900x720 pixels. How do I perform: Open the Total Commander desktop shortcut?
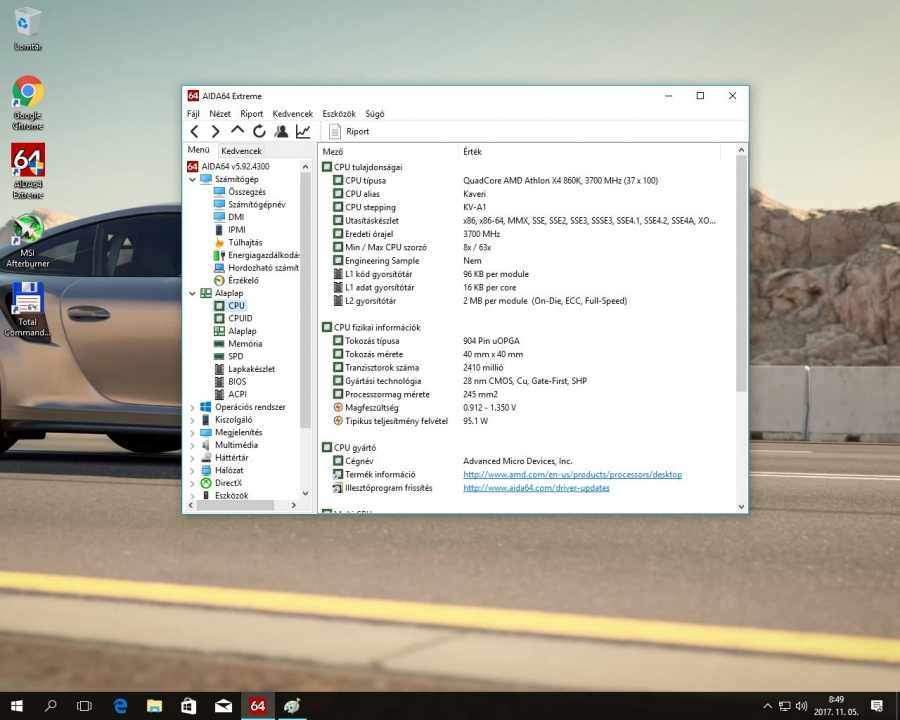tap(28, 309)
